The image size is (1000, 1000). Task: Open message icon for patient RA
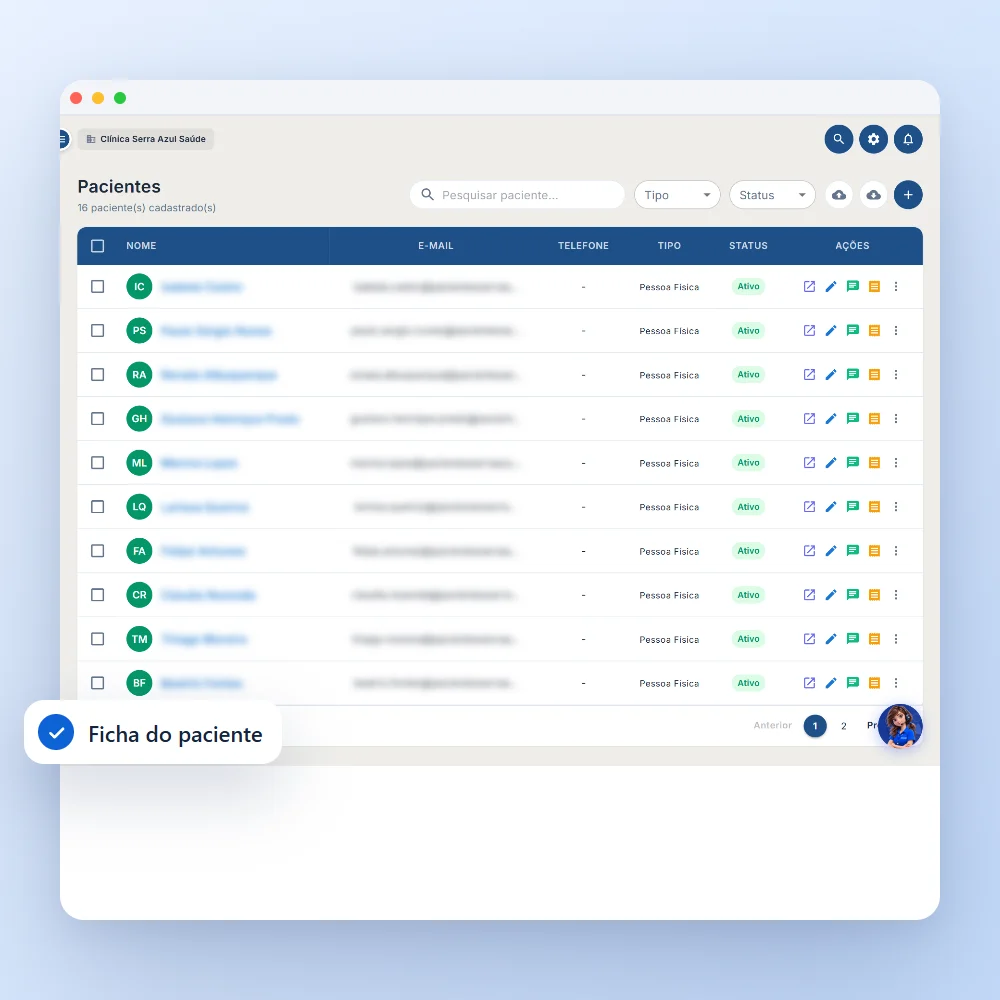[x=853, y=375]
